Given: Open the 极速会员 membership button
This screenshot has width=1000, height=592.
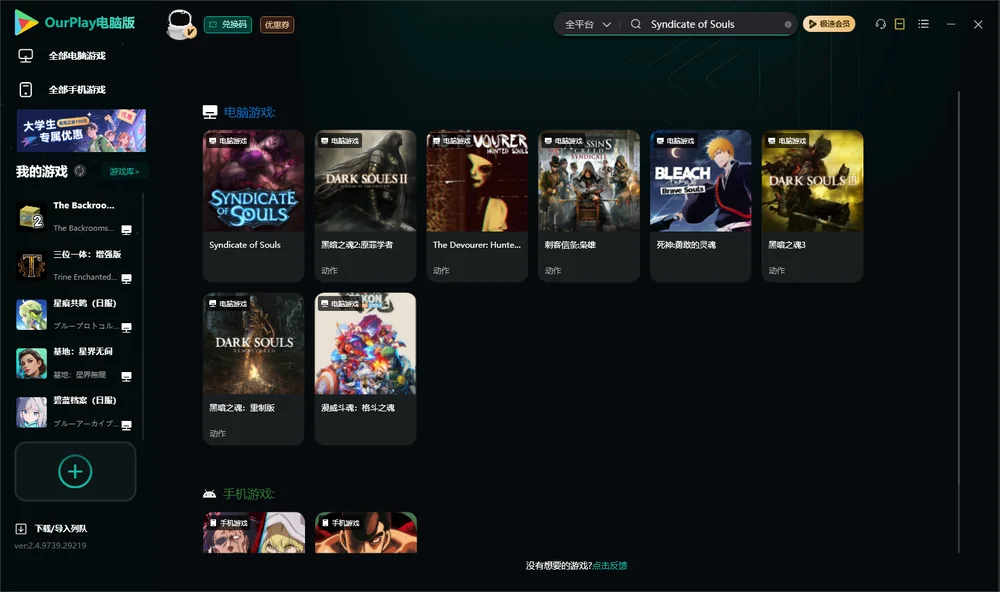Looking at the screenshot, I should click(x=829, y=24).
